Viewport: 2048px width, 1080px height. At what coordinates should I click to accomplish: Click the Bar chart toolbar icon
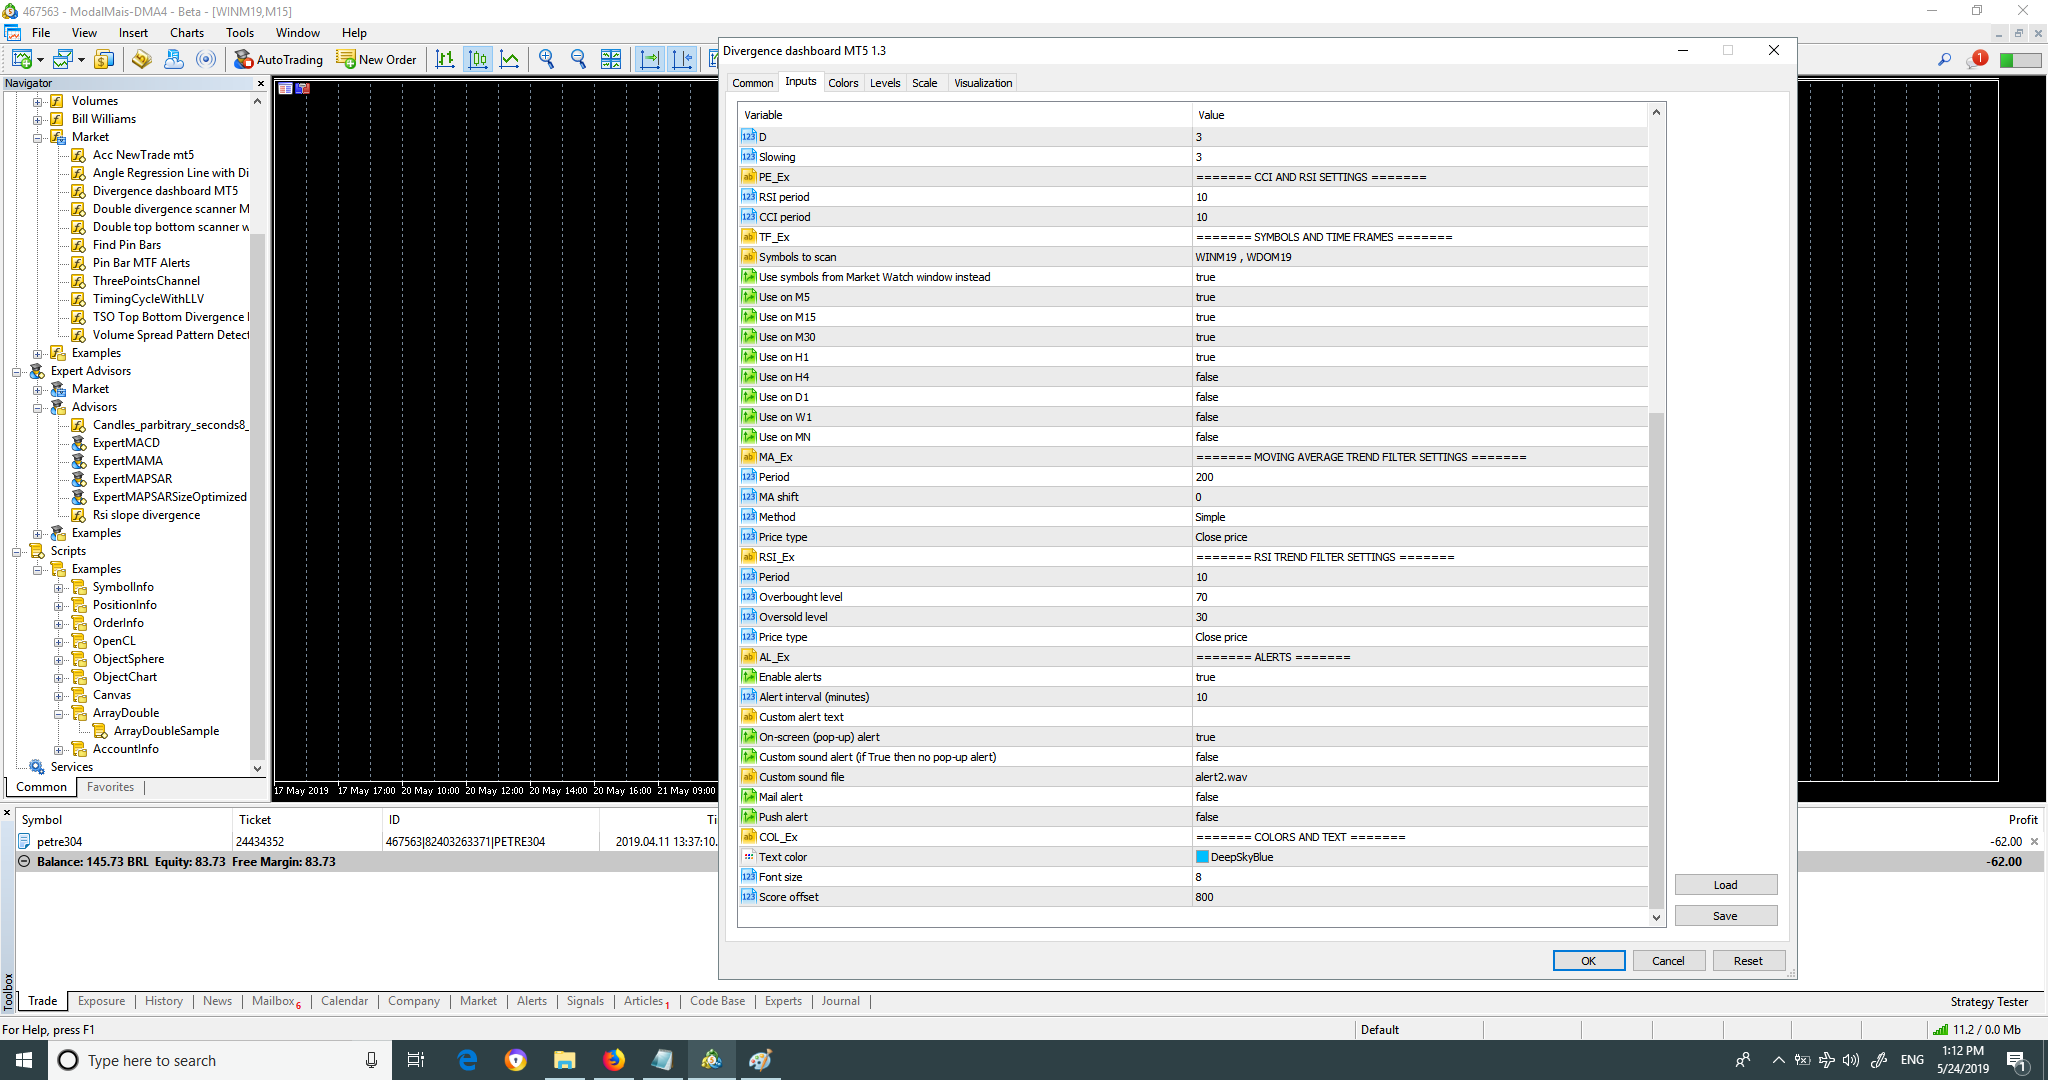click(x=445, y=60)
